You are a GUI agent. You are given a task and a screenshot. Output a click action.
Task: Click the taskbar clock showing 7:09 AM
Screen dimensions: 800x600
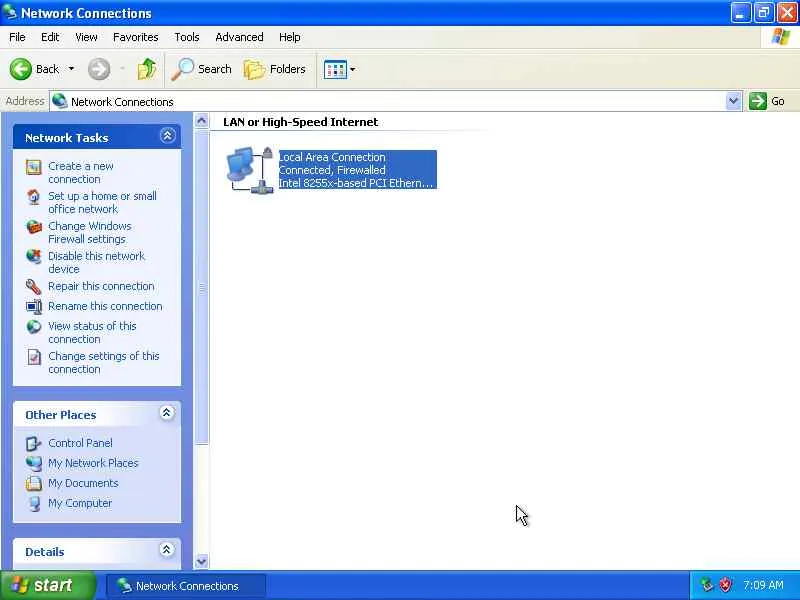[x=763, y=585]
